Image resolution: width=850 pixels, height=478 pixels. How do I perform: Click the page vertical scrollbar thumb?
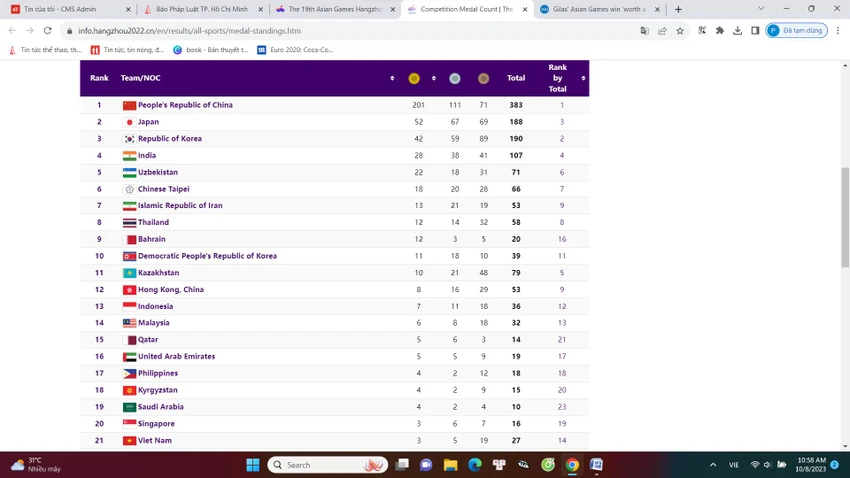point(845,217)
